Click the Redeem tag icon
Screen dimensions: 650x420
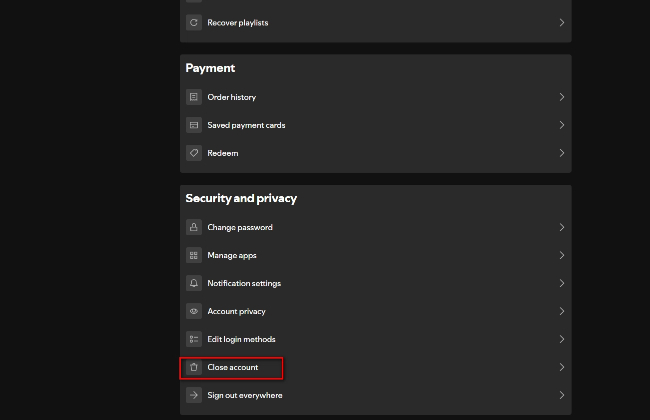(x=194, y=153)
